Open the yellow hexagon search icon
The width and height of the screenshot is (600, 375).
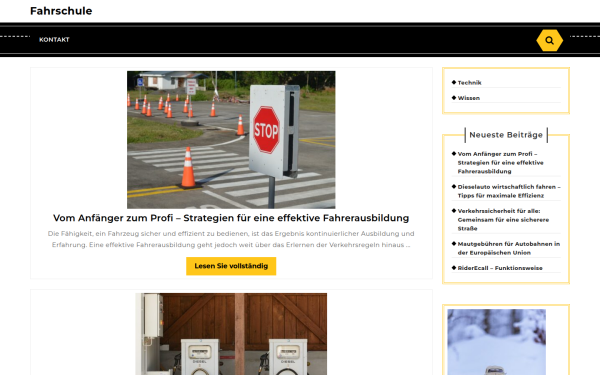[549, 40]
